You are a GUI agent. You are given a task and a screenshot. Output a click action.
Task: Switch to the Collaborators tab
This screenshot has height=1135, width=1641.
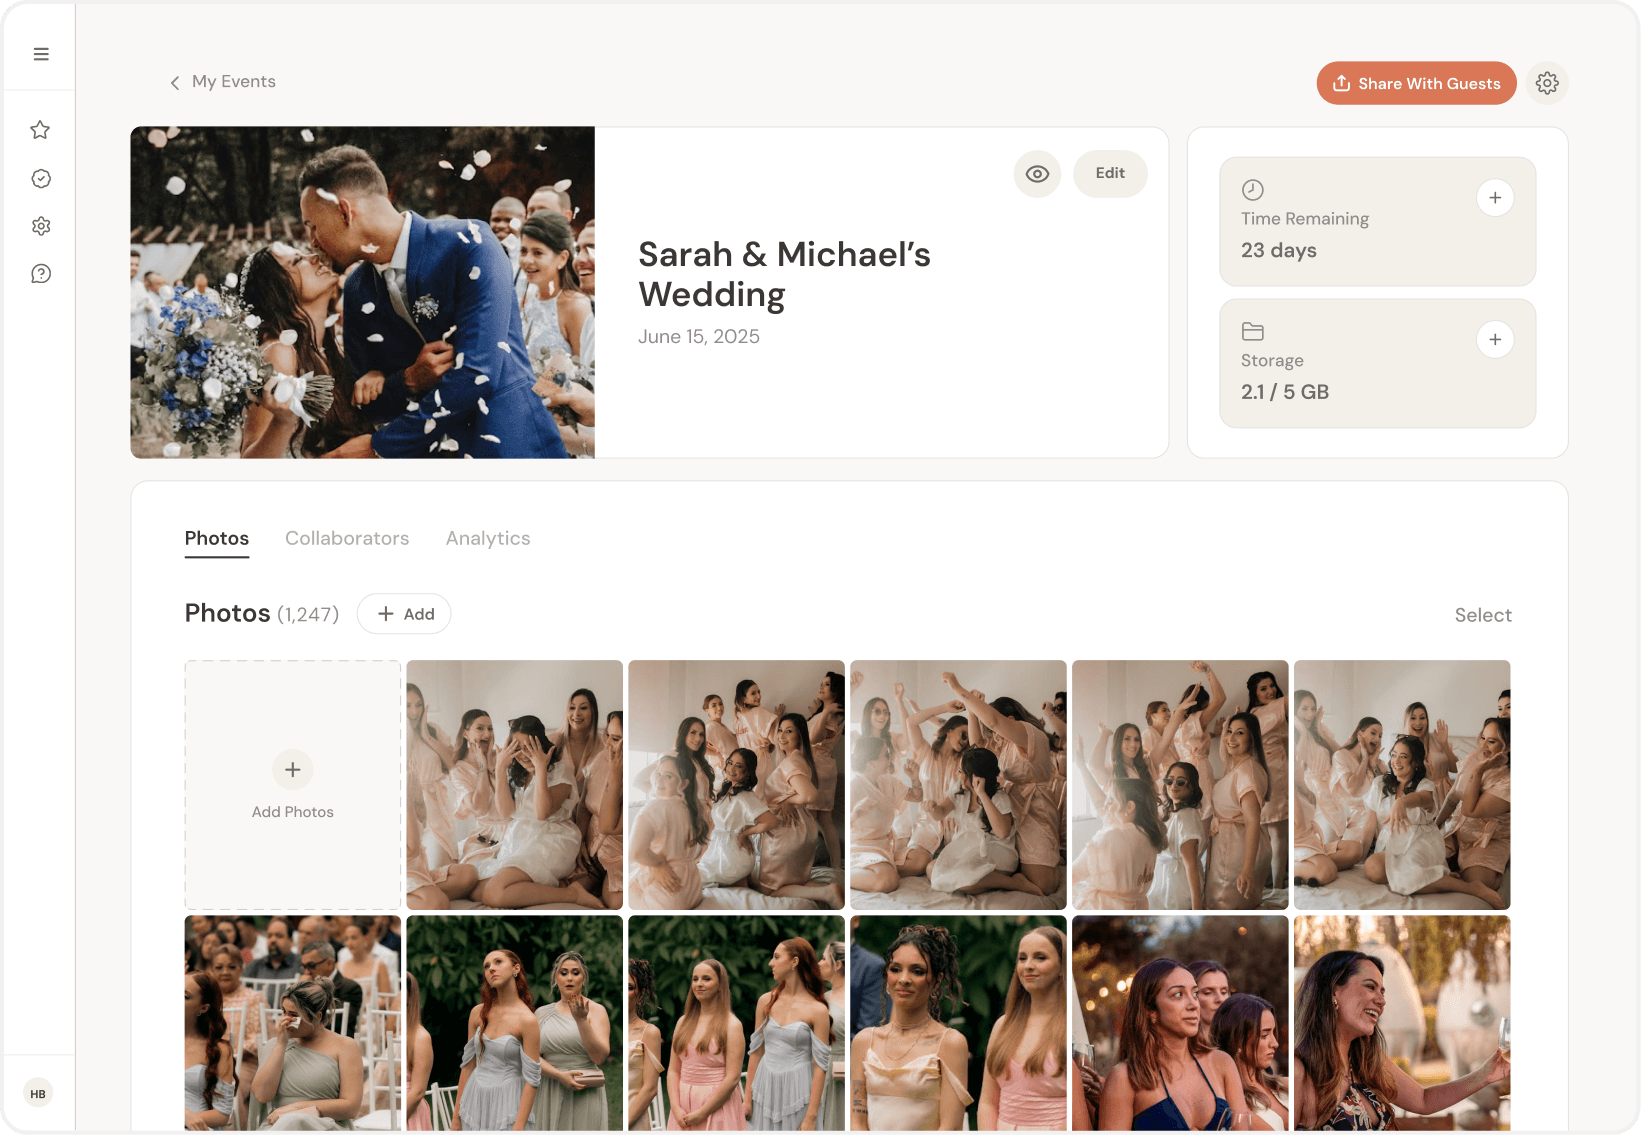pos(347,539)
